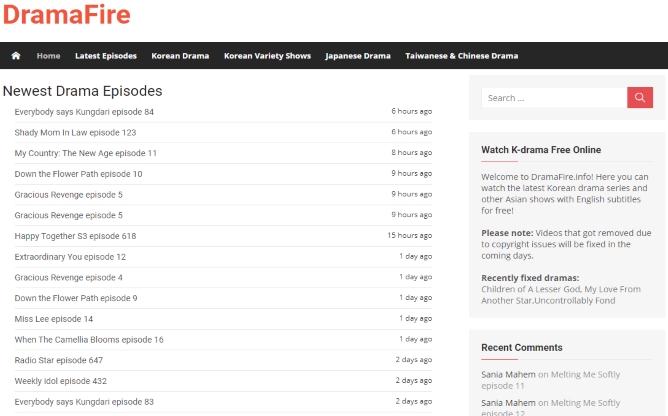Screen dimensions: 668x416
Task: Focus the Search input field
Action: pos(554,98)
